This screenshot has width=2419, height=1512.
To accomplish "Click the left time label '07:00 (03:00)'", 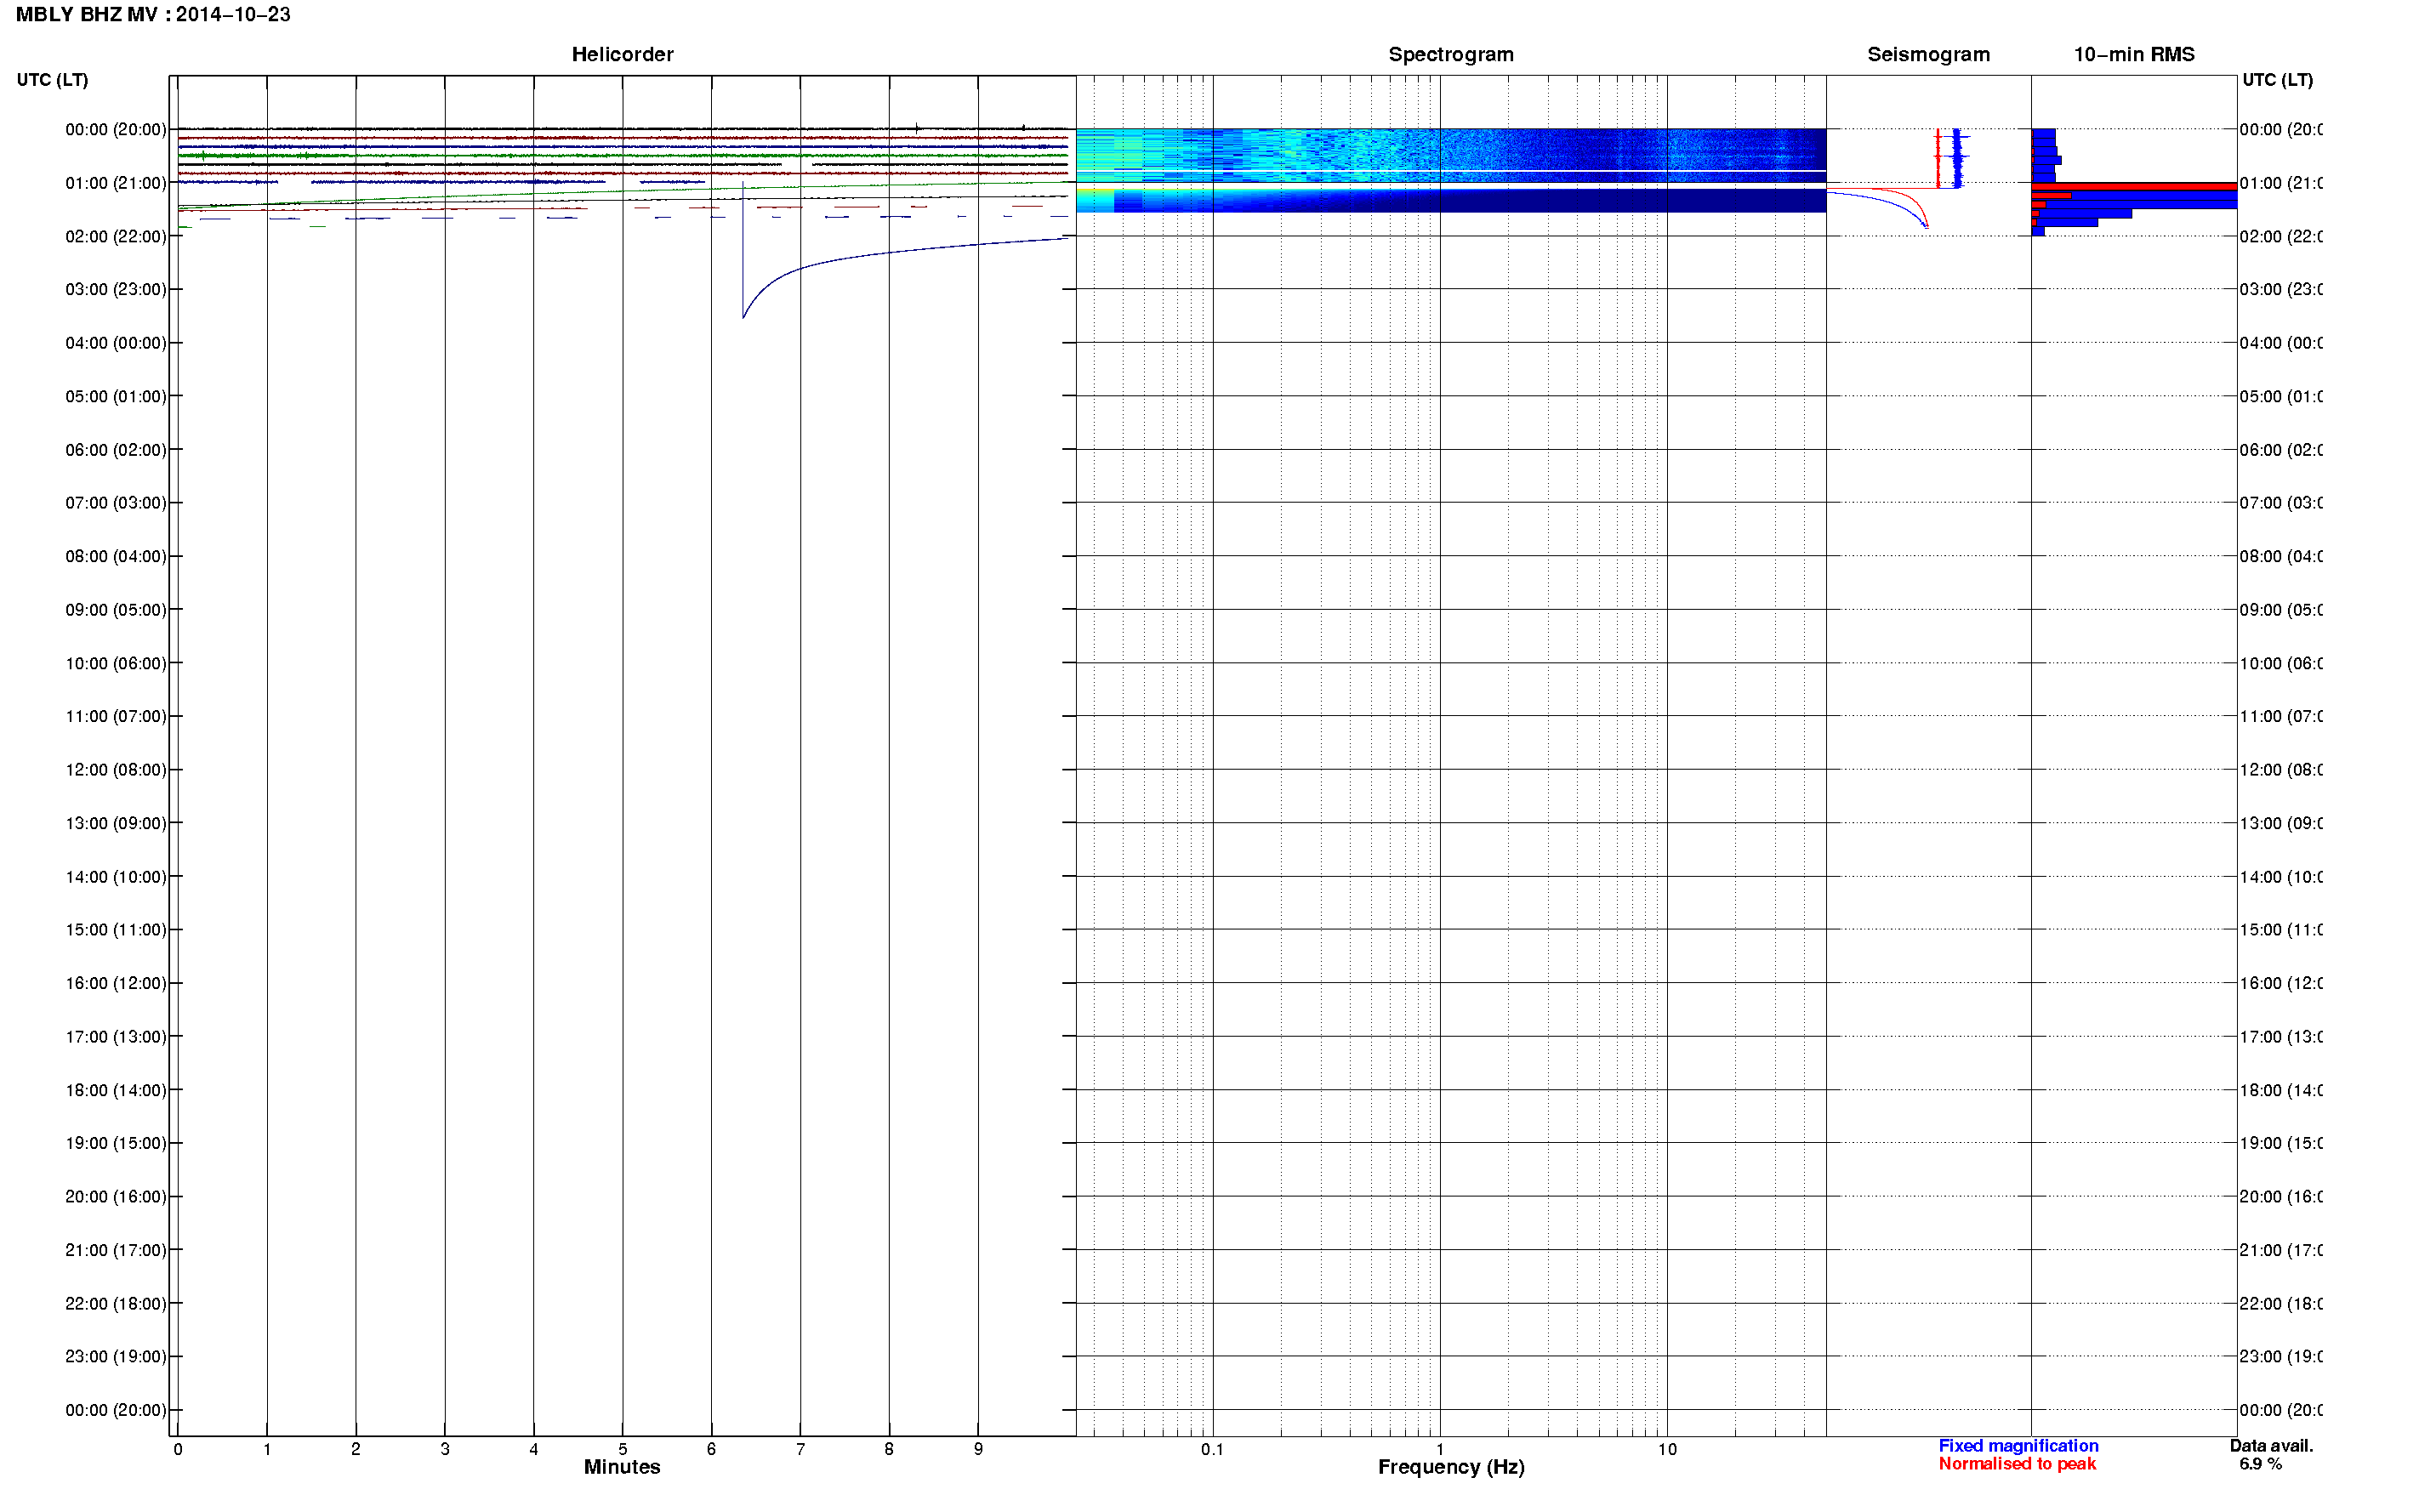I will point(116,503).
